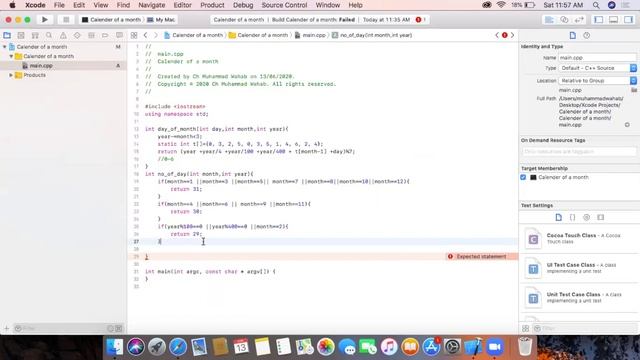This screenshot has width=640, height=360.
Task: Open the Location dropdown showing Relative to Group
Action: click(x=598, y=81)
